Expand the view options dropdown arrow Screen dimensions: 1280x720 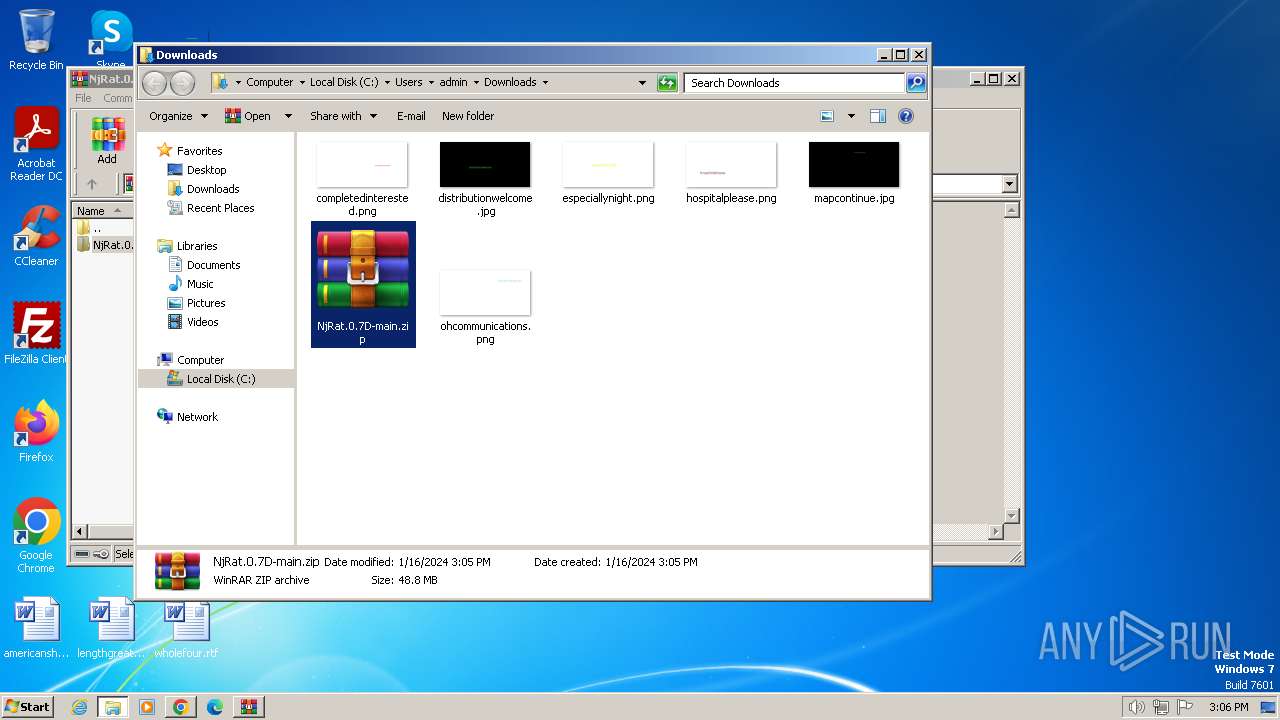(851, 116)
